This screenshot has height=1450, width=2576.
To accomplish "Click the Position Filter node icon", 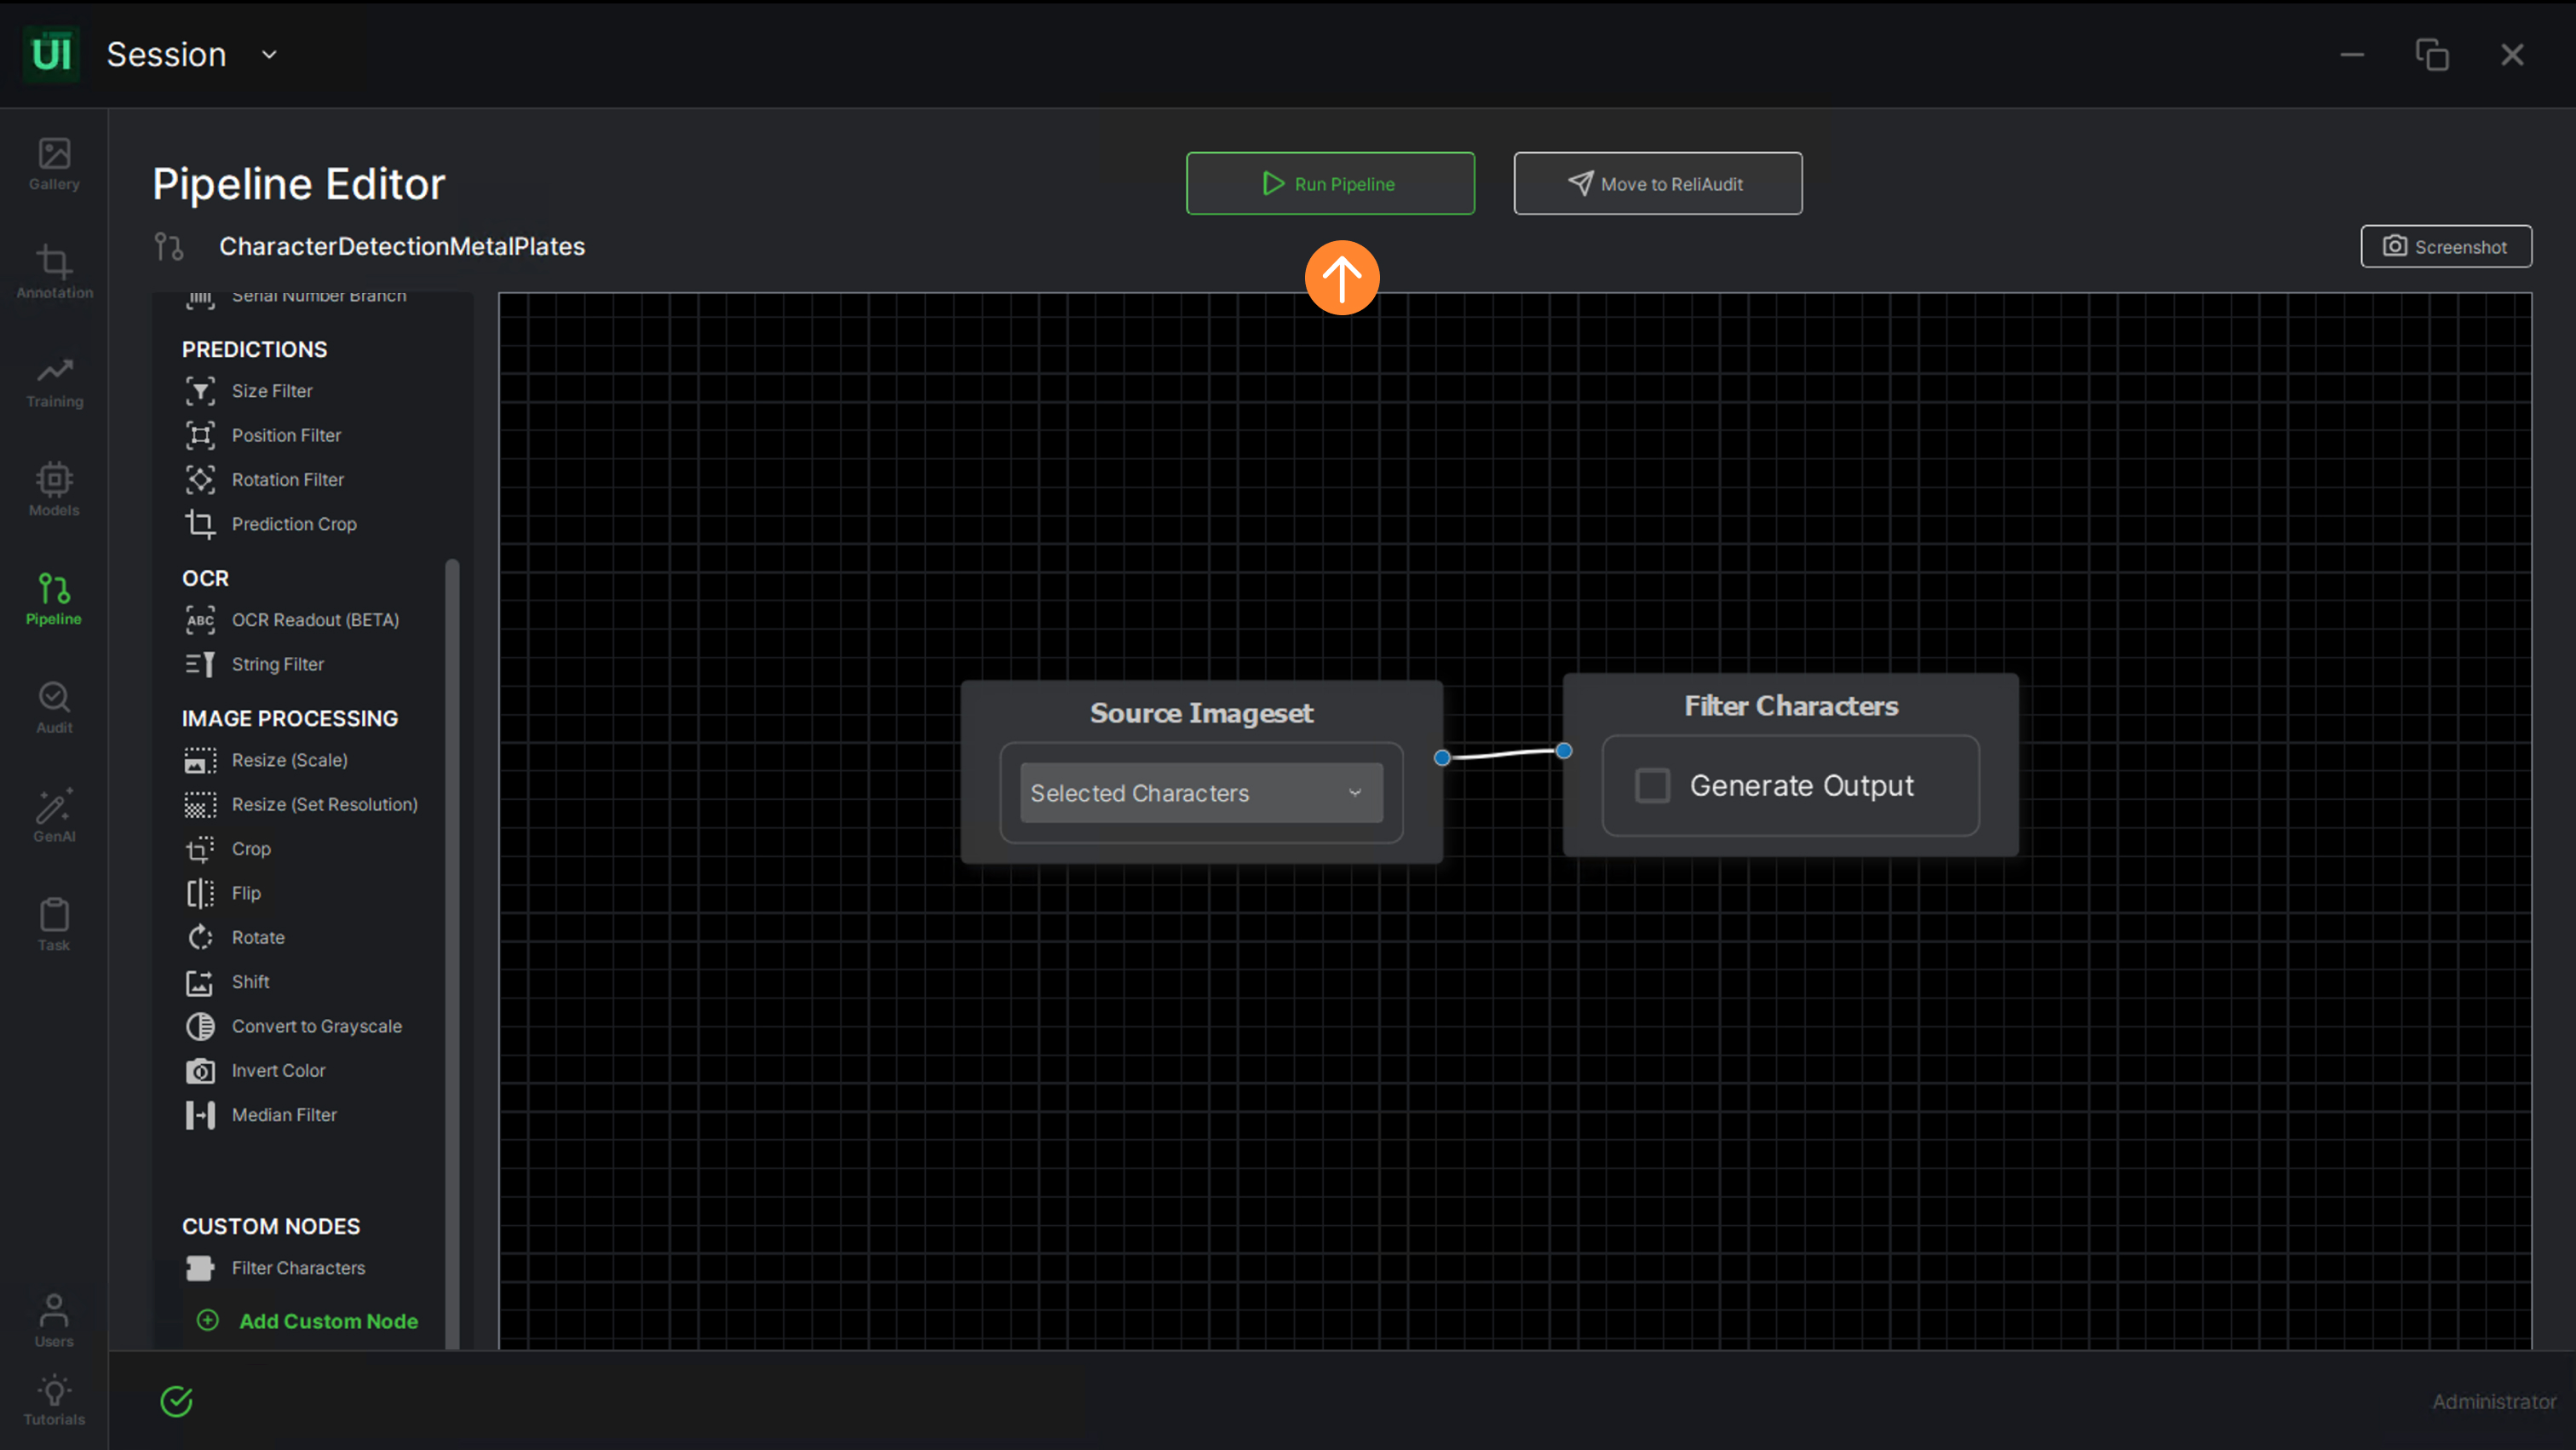I will pos(200,435).
